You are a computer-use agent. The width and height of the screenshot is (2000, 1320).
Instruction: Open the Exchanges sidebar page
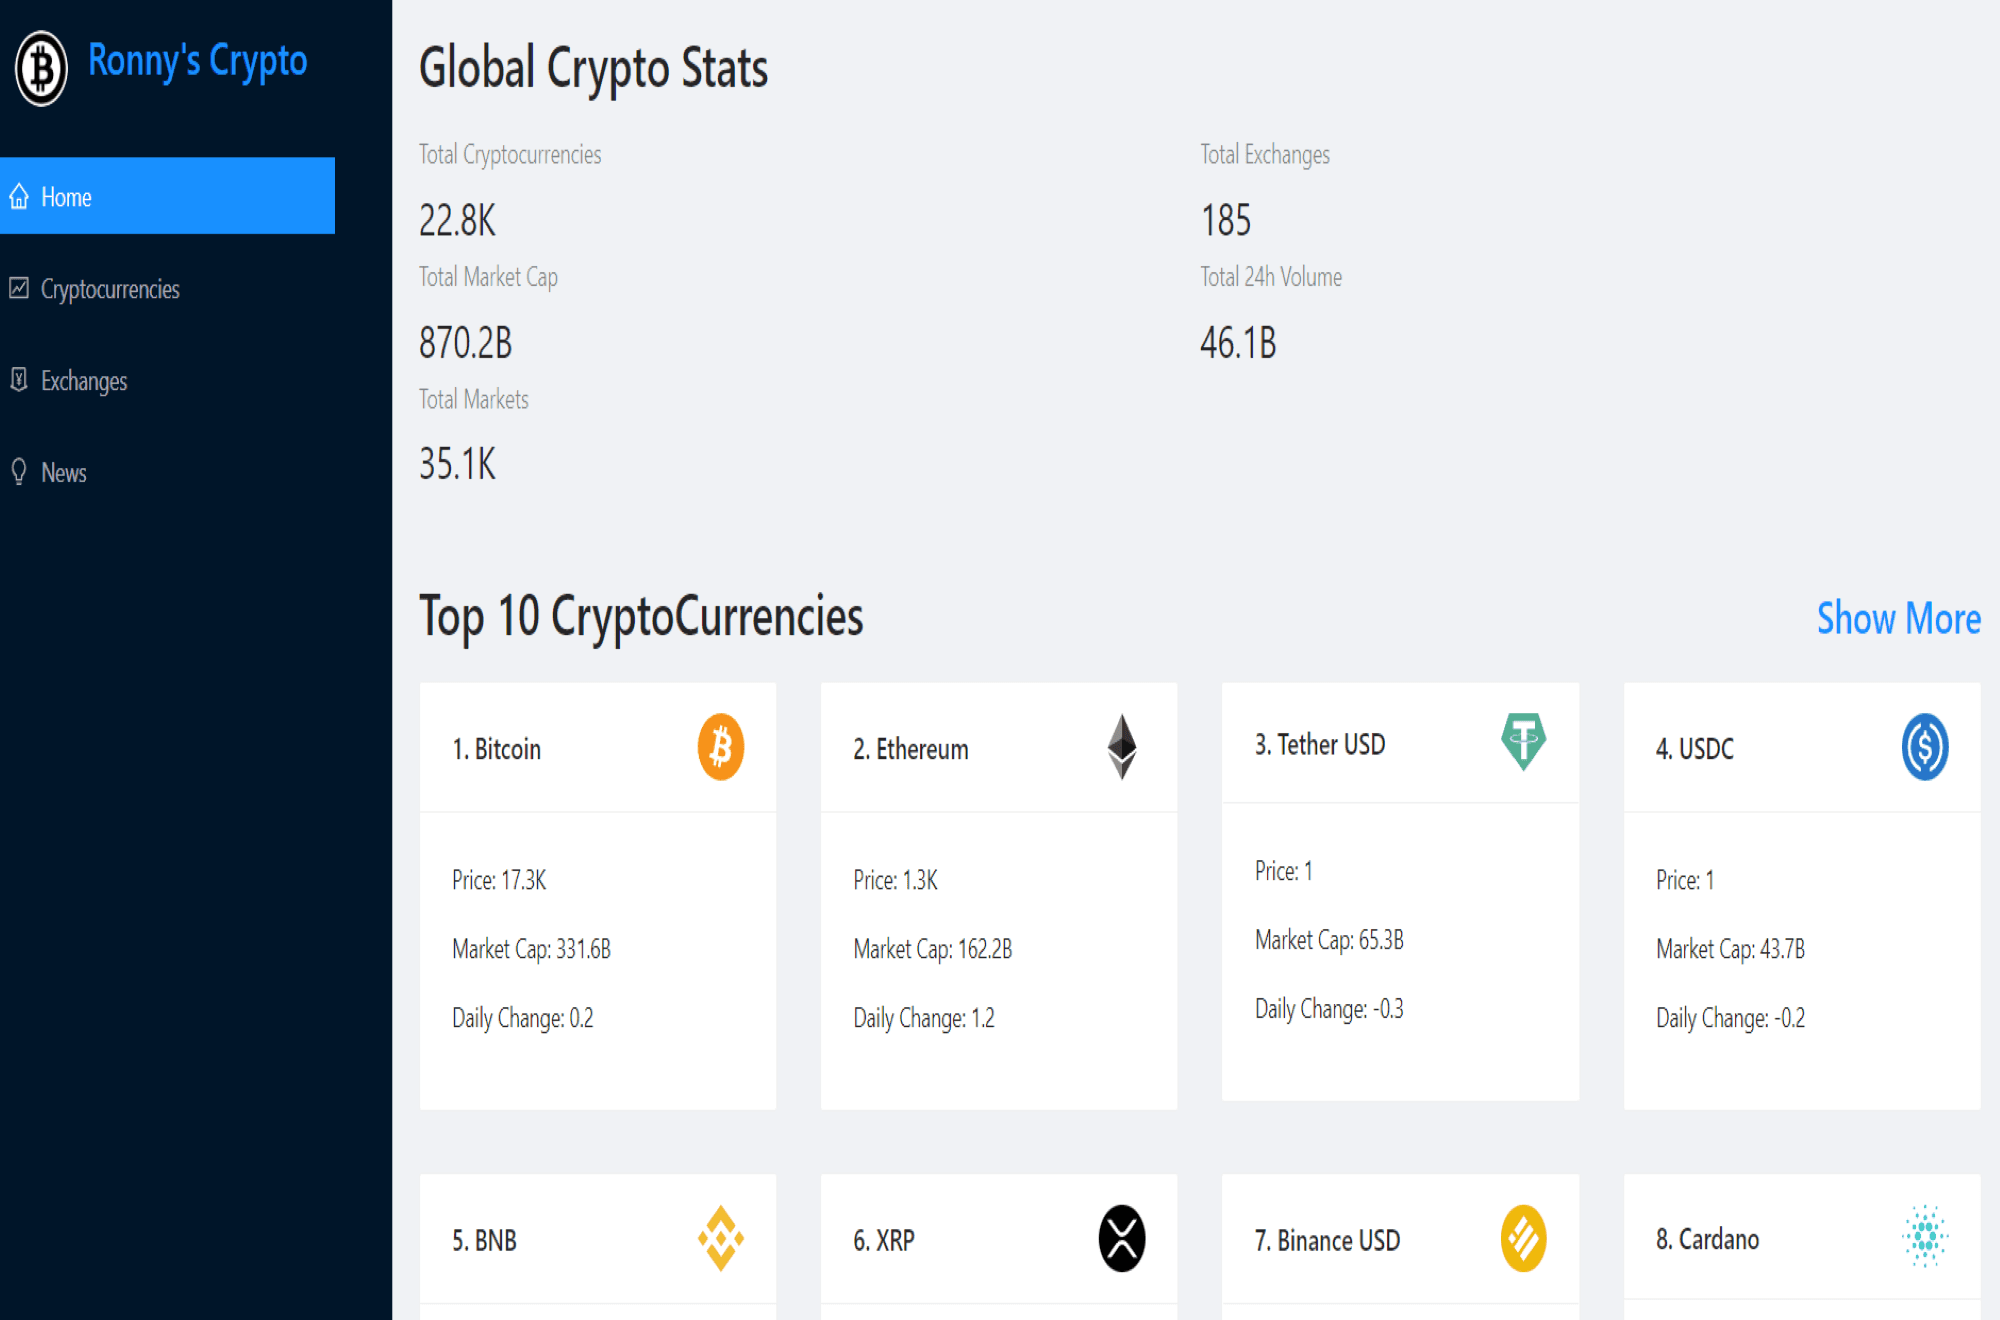[x=84, y=381]
